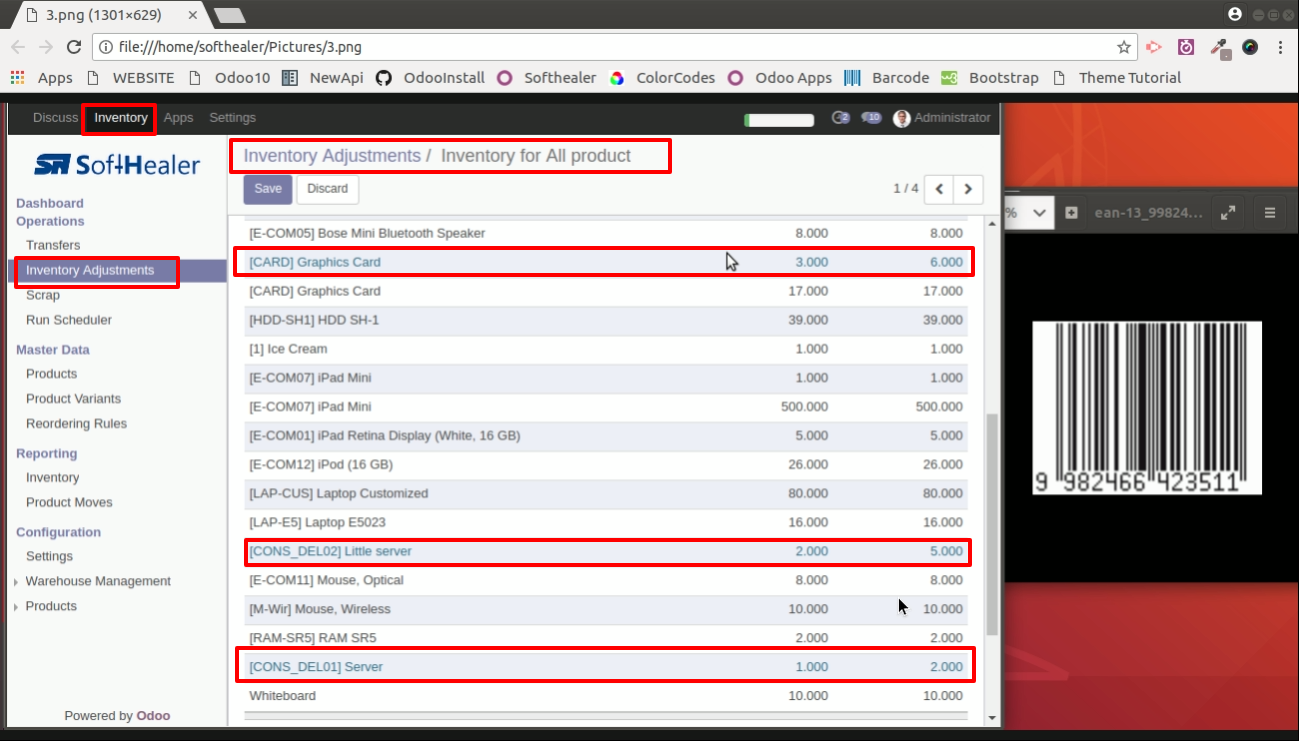Select the [CONS_DEL01] Server row
This screenshot has height=741, width=1299.
point(606,667)
